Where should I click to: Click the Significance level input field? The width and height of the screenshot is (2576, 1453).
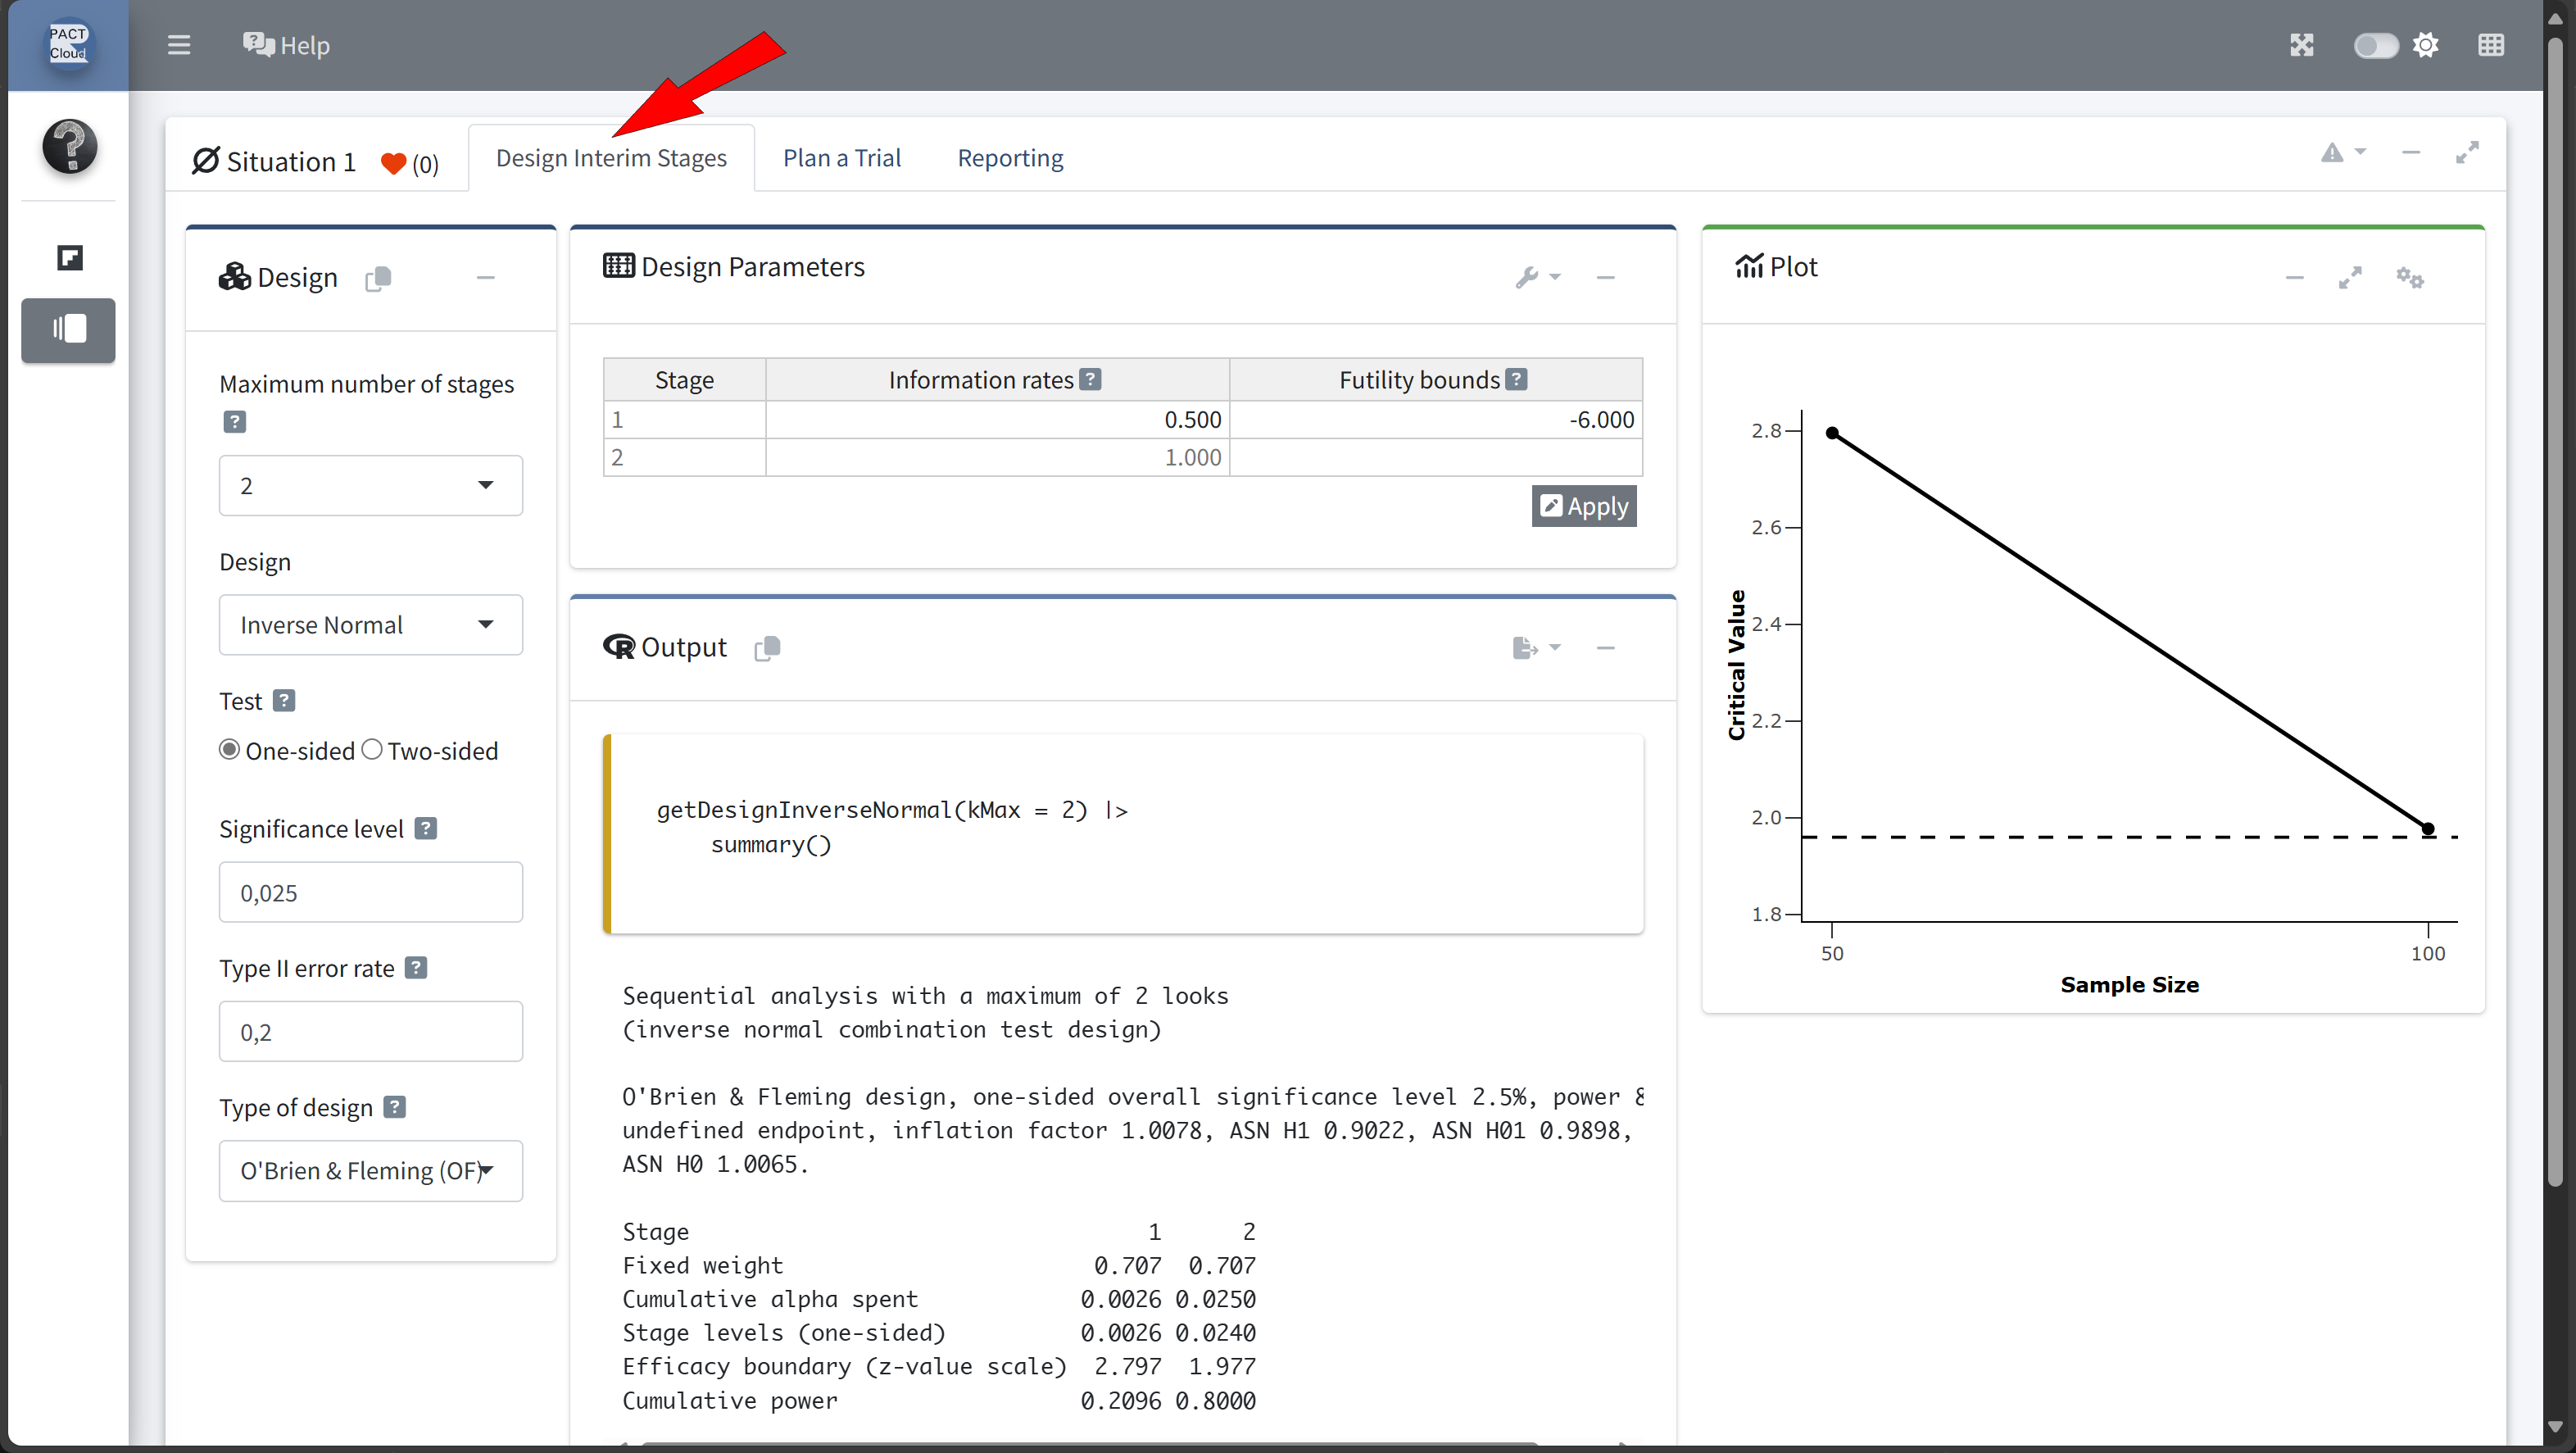[370, 892]
